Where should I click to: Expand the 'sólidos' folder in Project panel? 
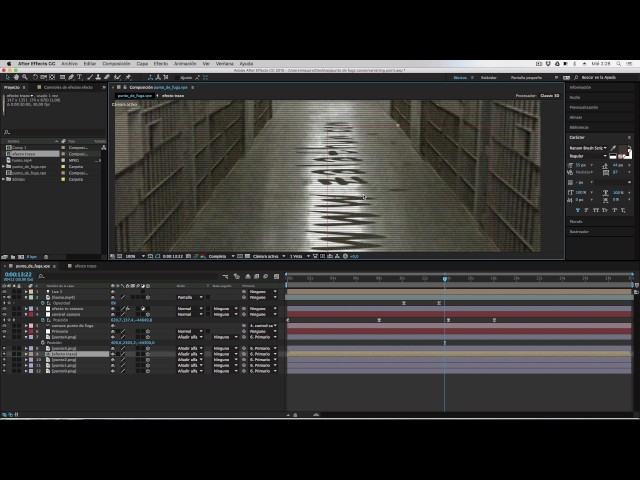click(4, 179)
